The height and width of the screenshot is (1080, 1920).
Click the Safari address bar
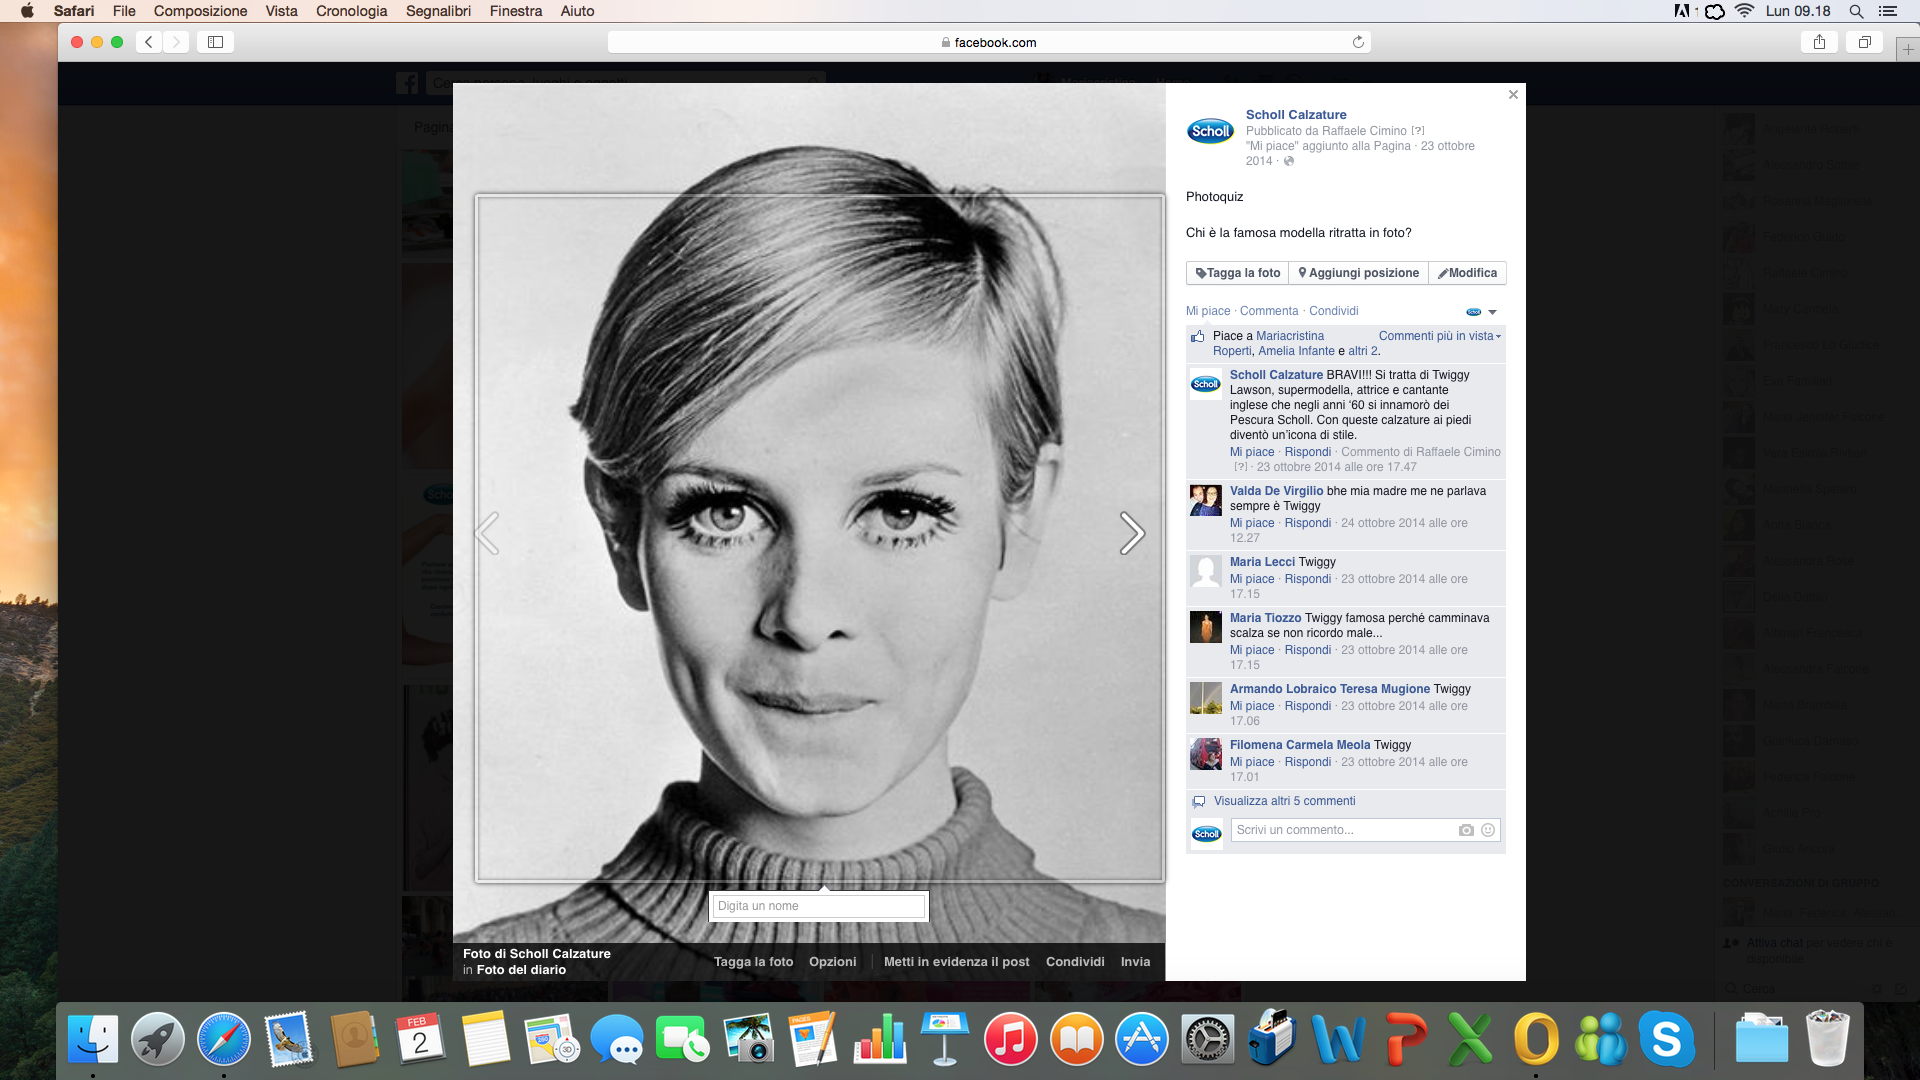point(989,42)
